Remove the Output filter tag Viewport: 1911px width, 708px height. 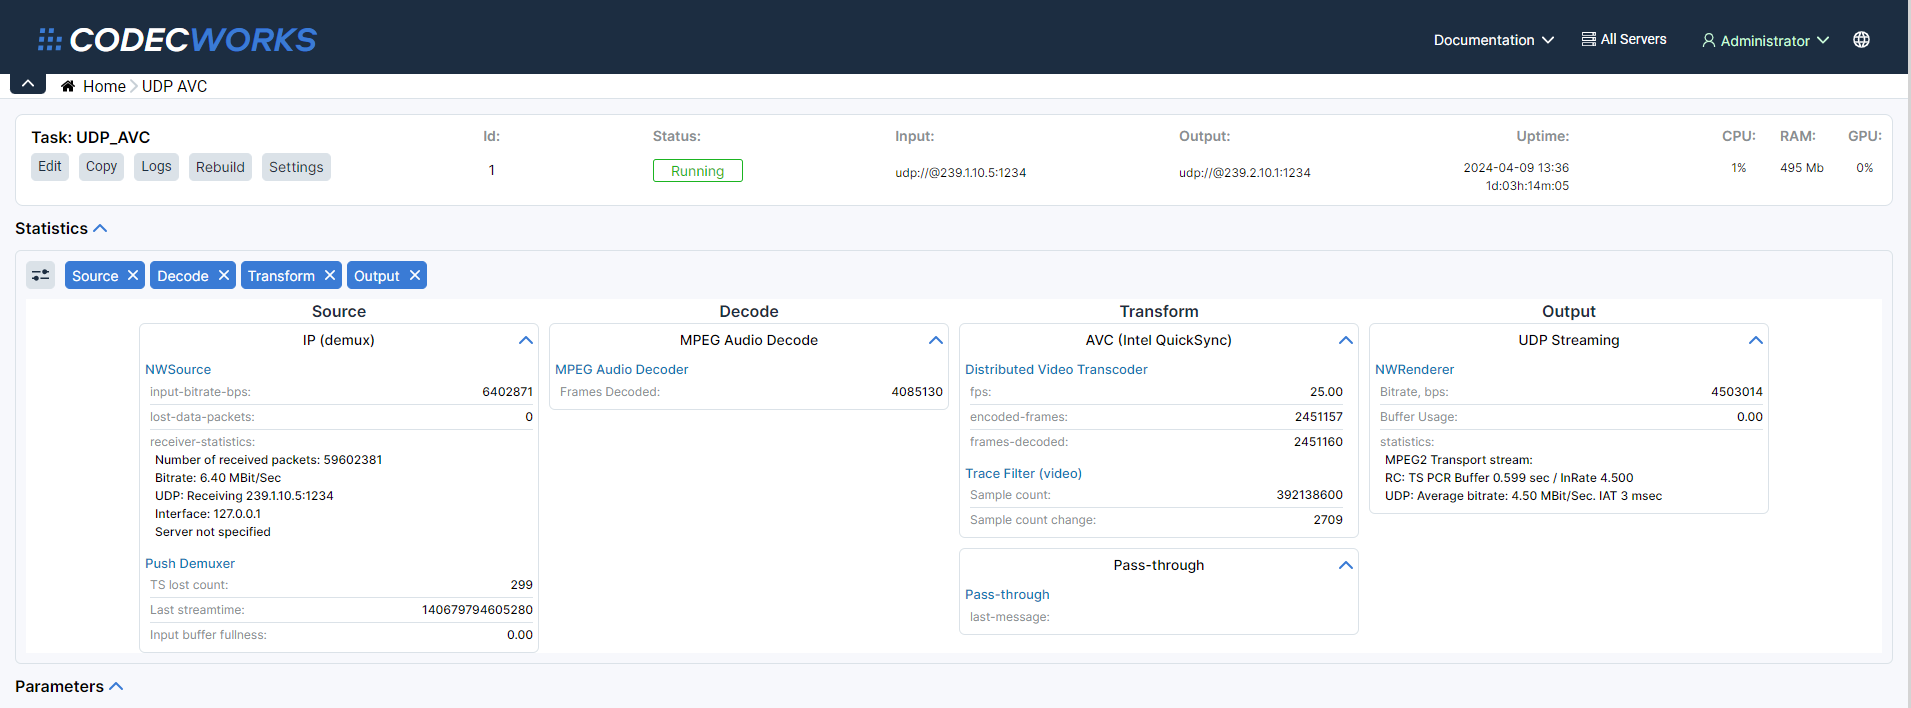point(415,275)
